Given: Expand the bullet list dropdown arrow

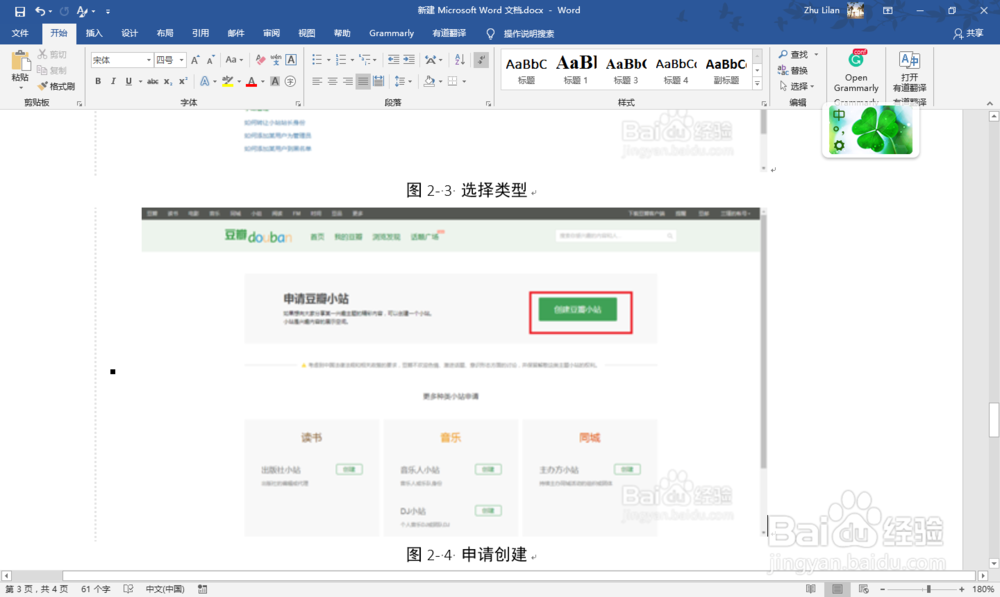Looking at the screenshot, I should click(x=328, y=60).
